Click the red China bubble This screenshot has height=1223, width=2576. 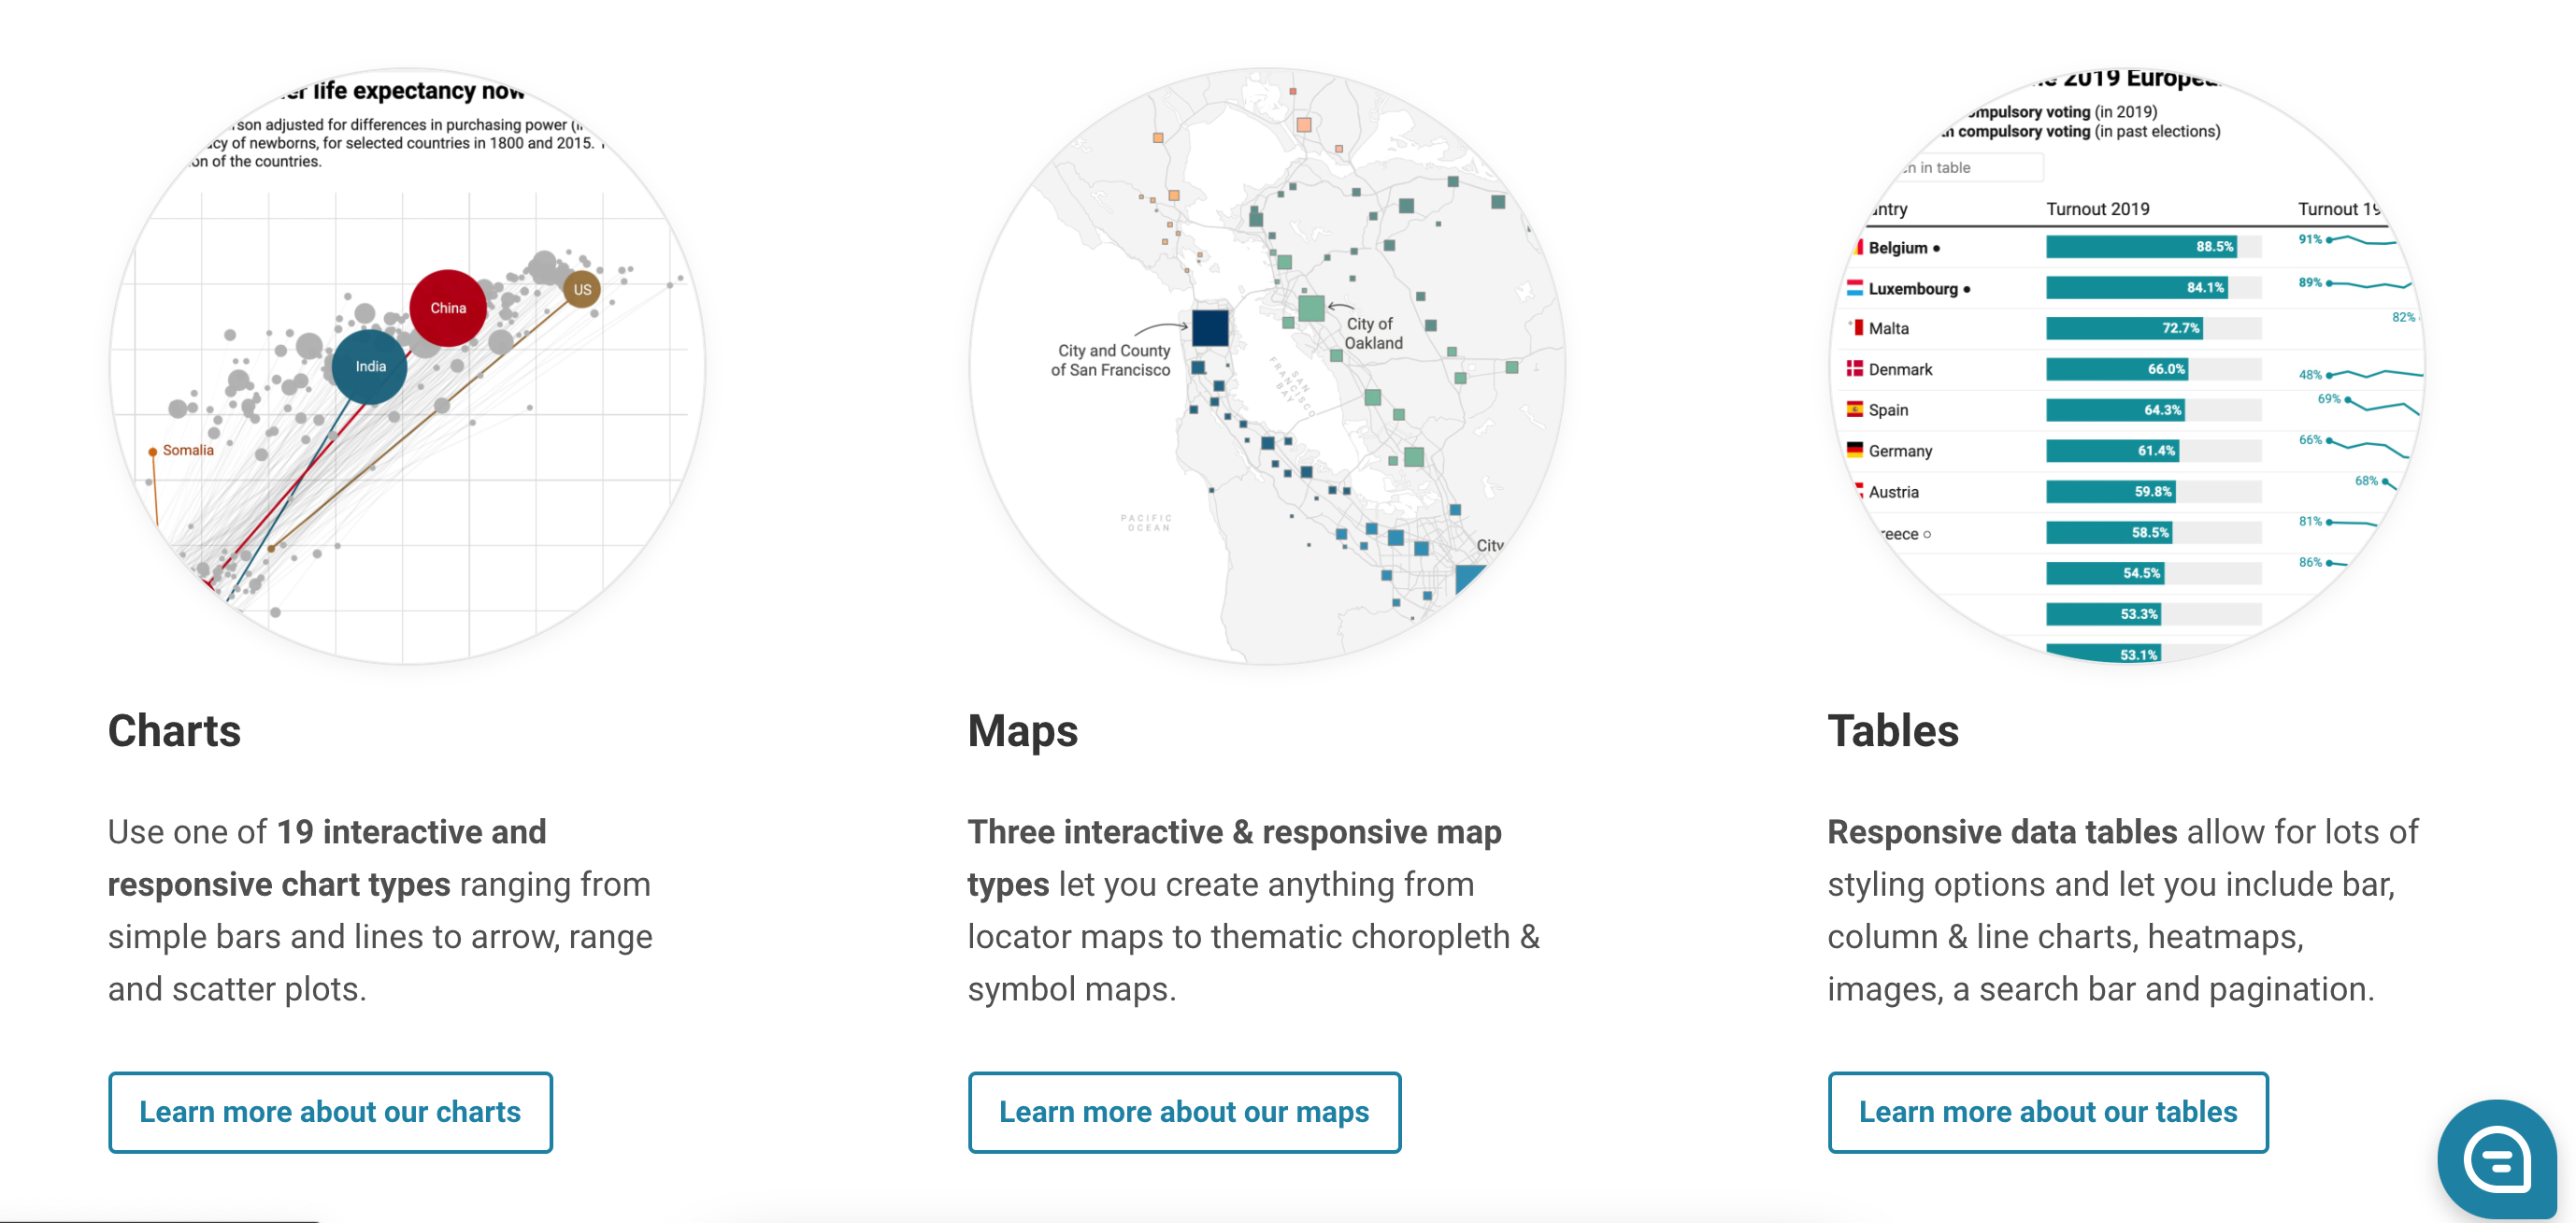(448, 308)
